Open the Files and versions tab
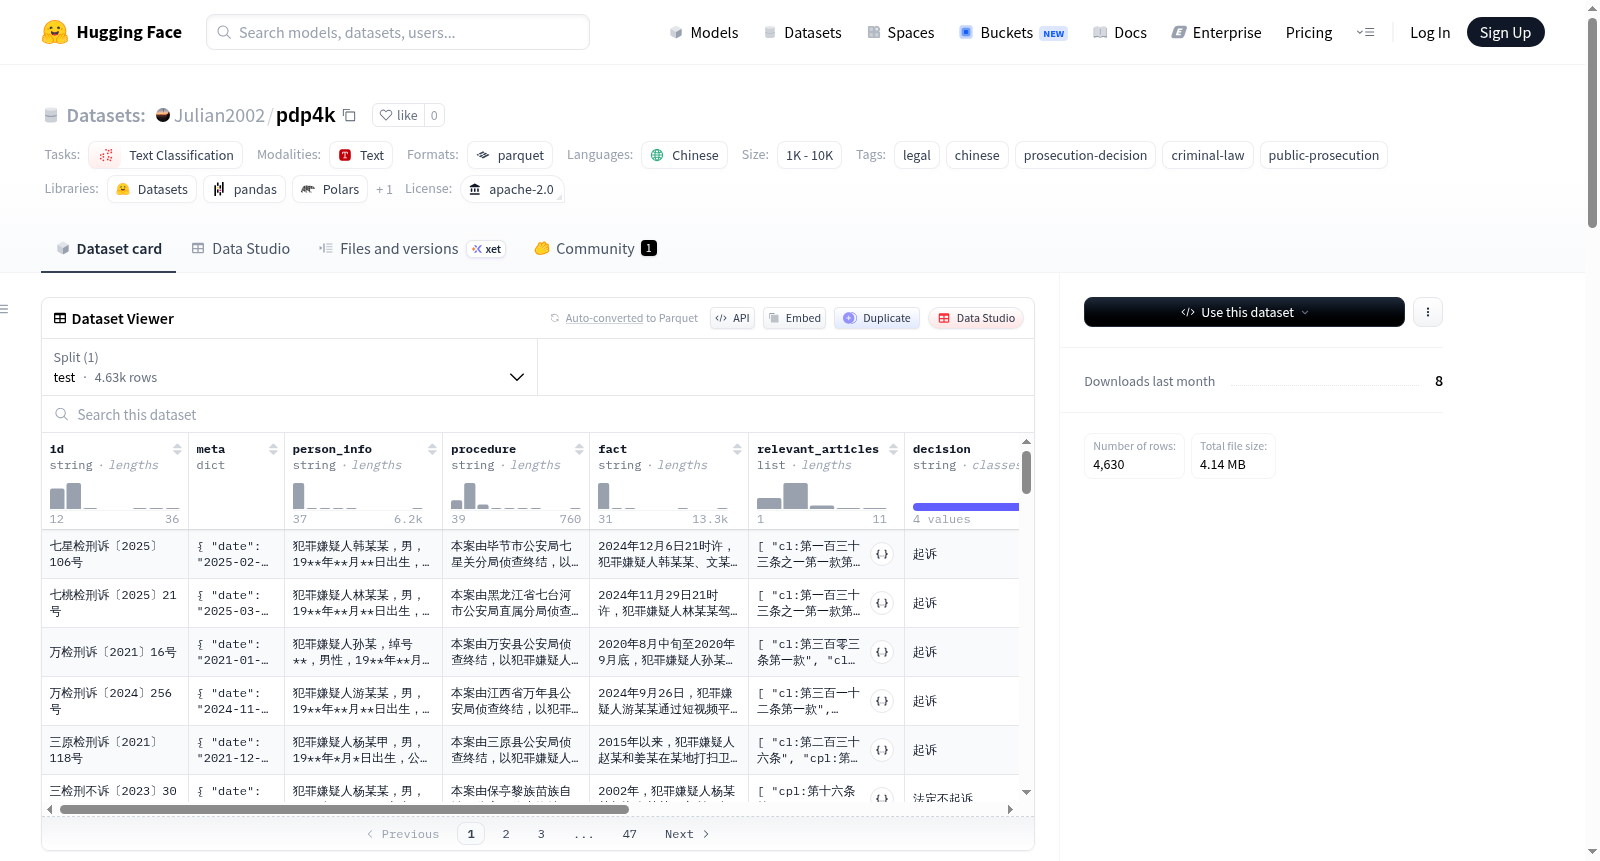 coord(411,248)
